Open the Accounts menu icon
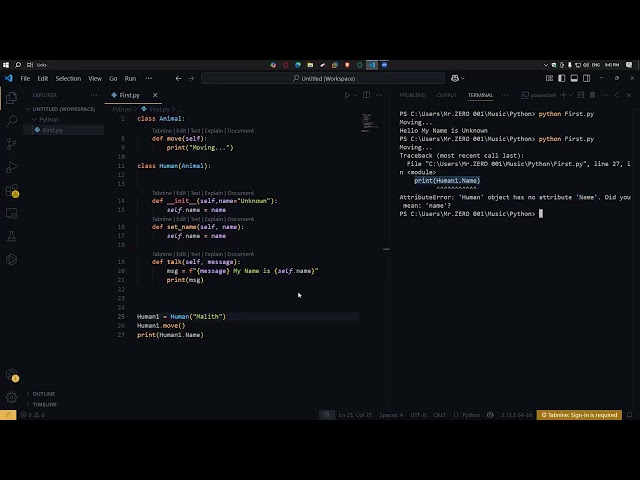640x480 pixels. [x=11, y=375]
